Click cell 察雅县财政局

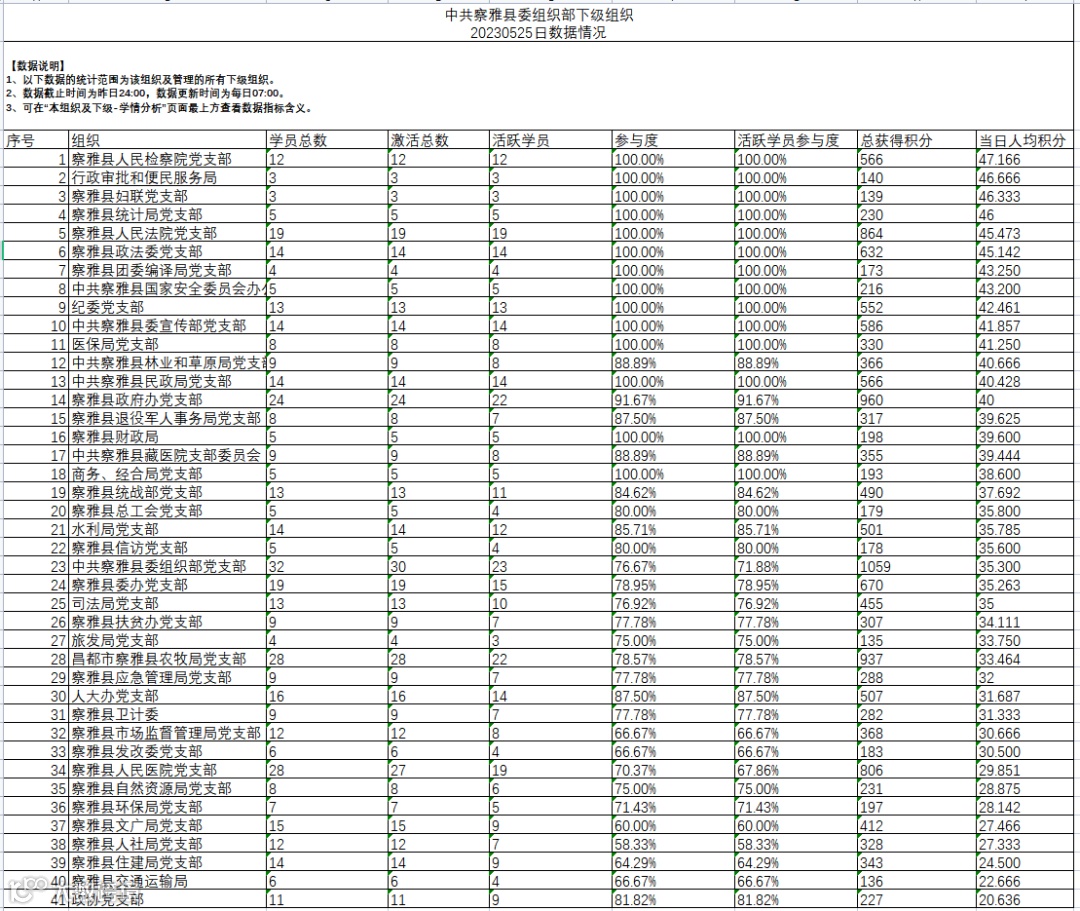pos(167,437)
